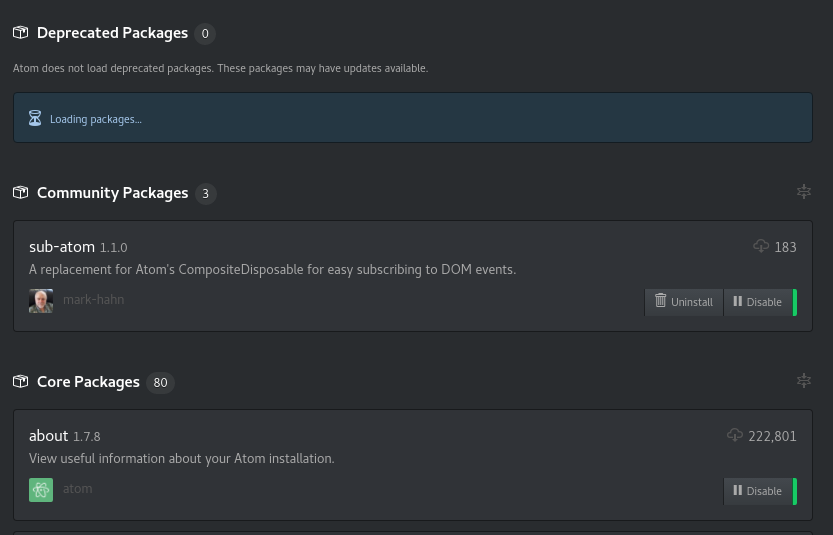
Task: Click the Community Packages count badge 3
Action: [x=206, y=194]
